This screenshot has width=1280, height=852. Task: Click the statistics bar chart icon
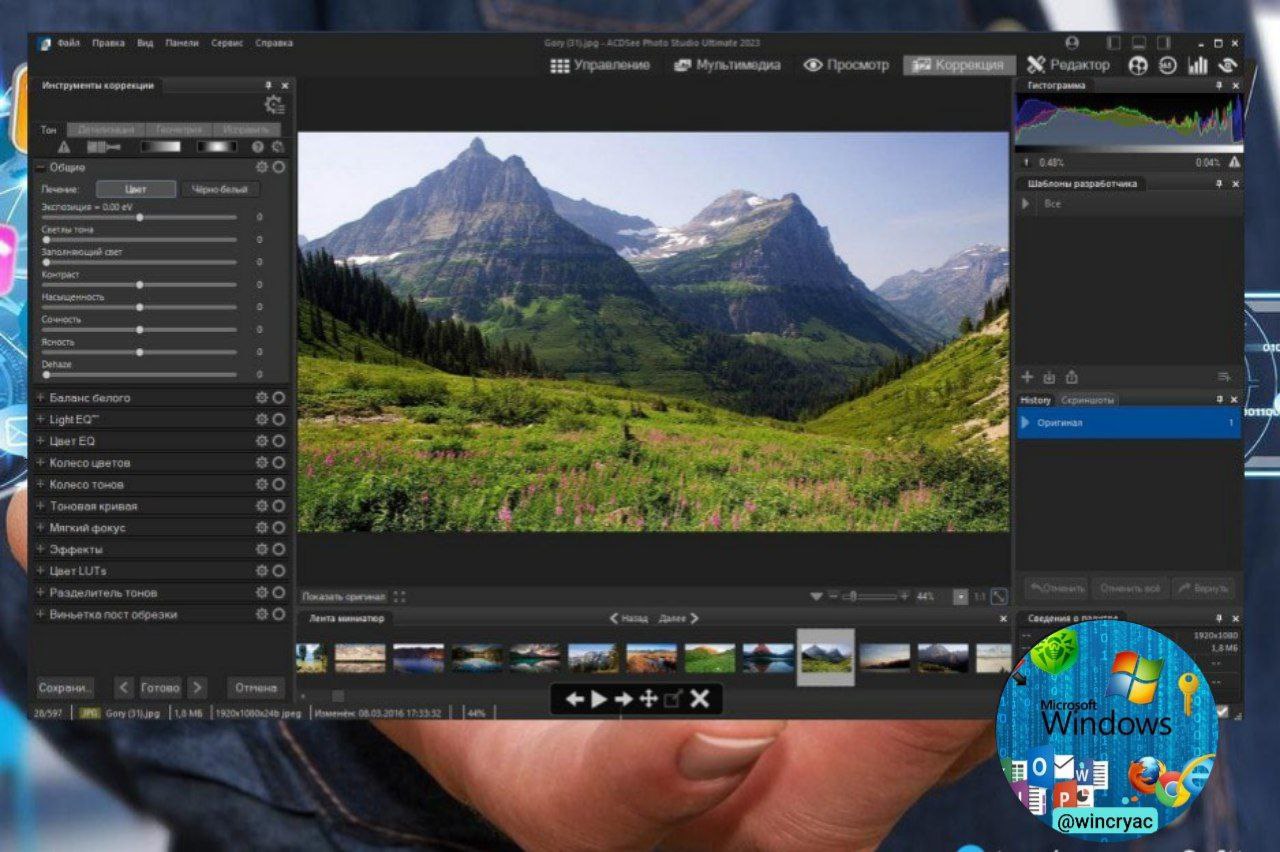click(1198, 65)
